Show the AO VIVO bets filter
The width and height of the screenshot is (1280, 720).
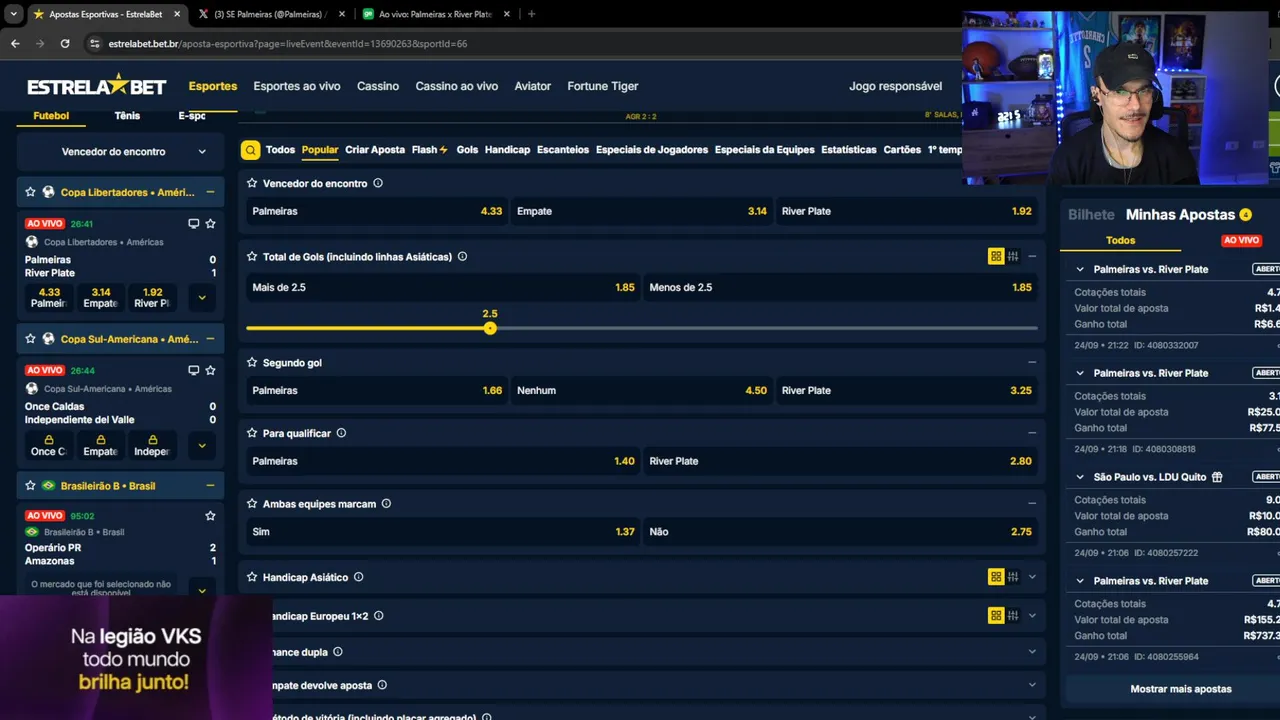[1241, 241]
